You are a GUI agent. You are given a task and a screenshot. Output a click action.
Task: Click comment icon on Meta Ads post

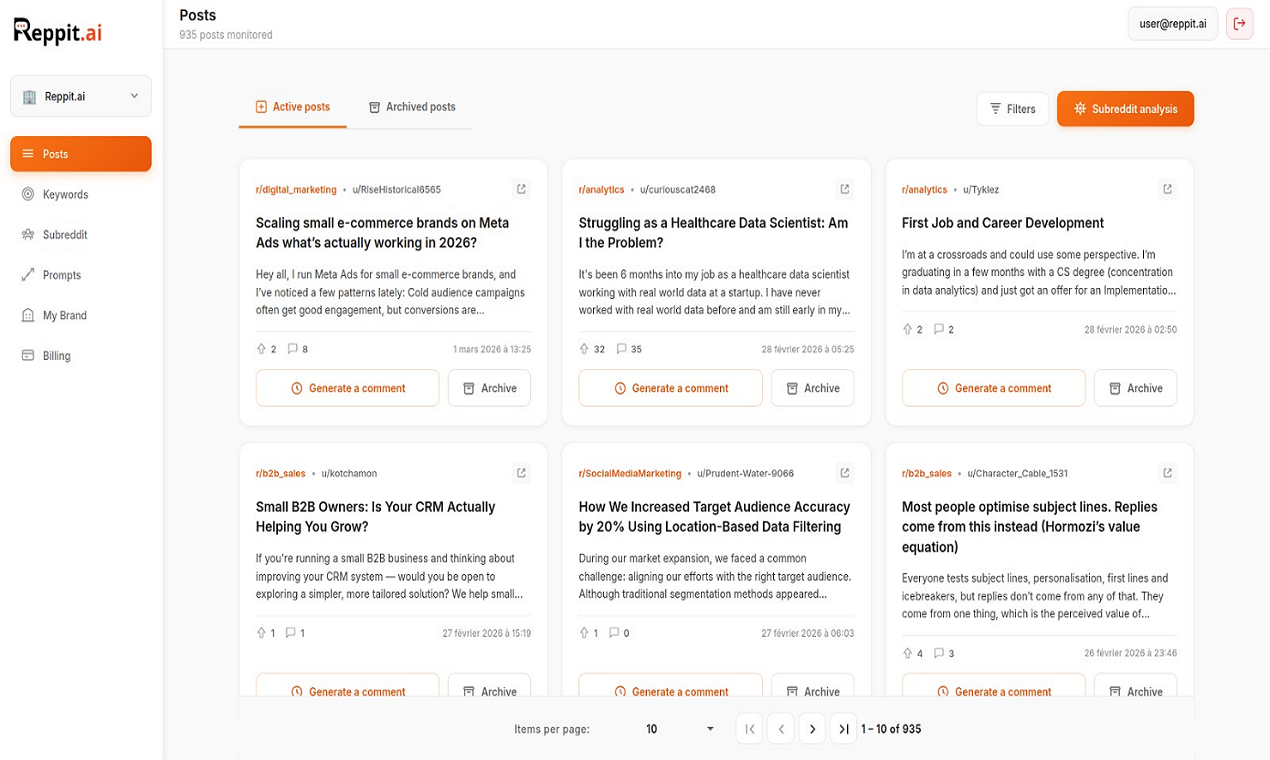(x=293, y=349)
